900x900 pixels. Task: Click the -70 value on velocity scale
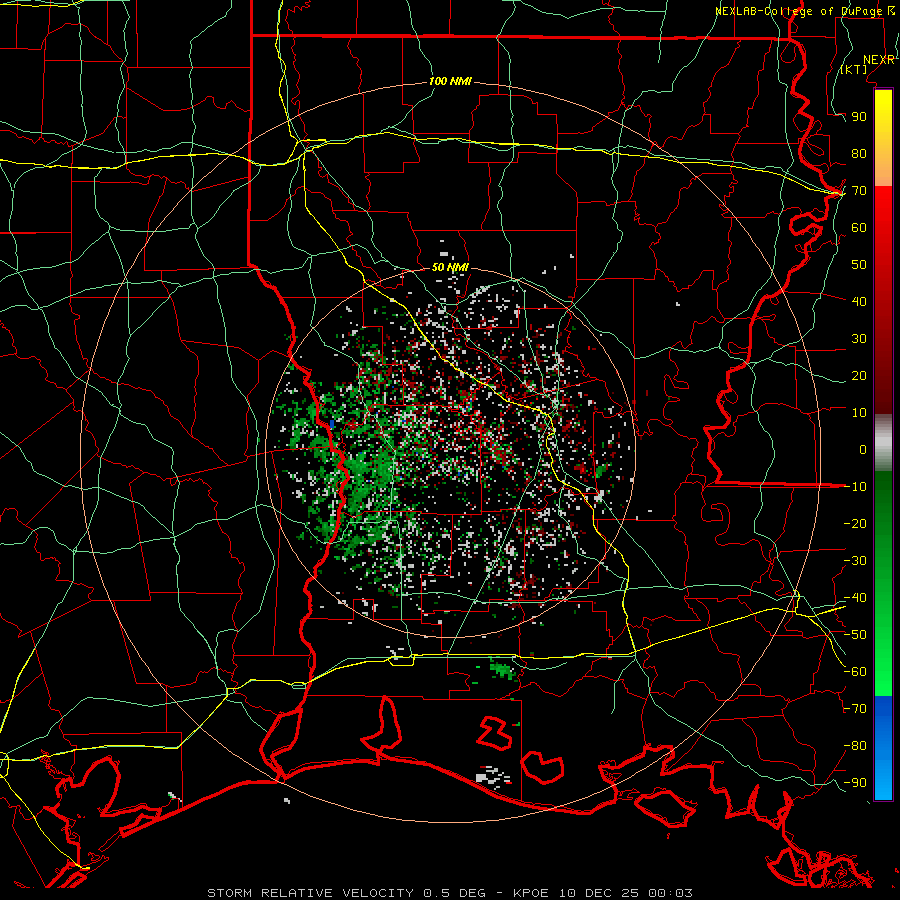click(855, 709)
